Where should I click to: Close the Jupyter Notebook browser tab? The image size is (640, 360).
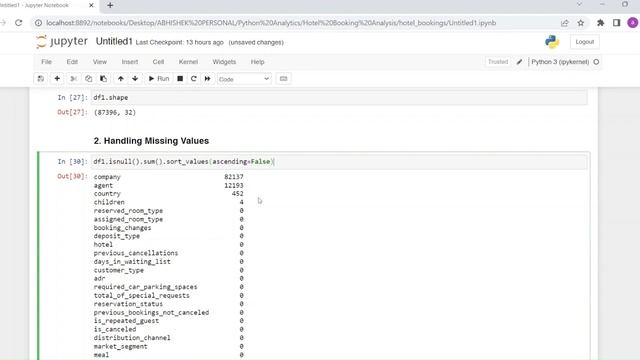(x=91, y=5)
